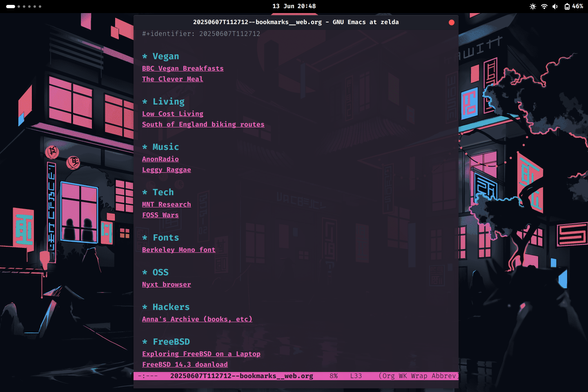Collapse the Living heading star
The image size is (588, 392).
[x=145, y=102]
